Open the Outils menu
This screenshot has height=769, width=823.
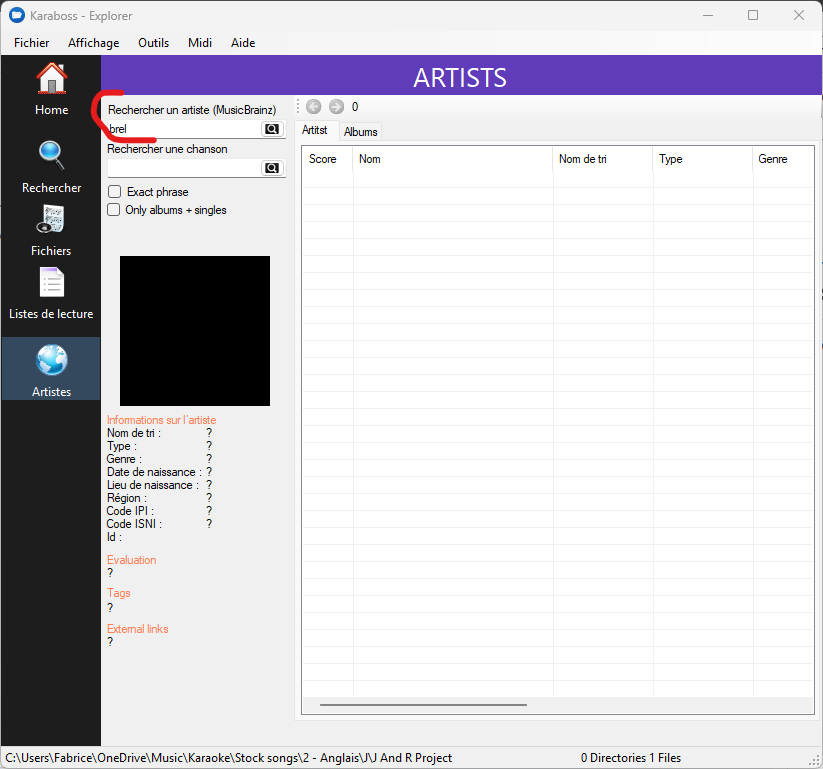pos(153,43)
